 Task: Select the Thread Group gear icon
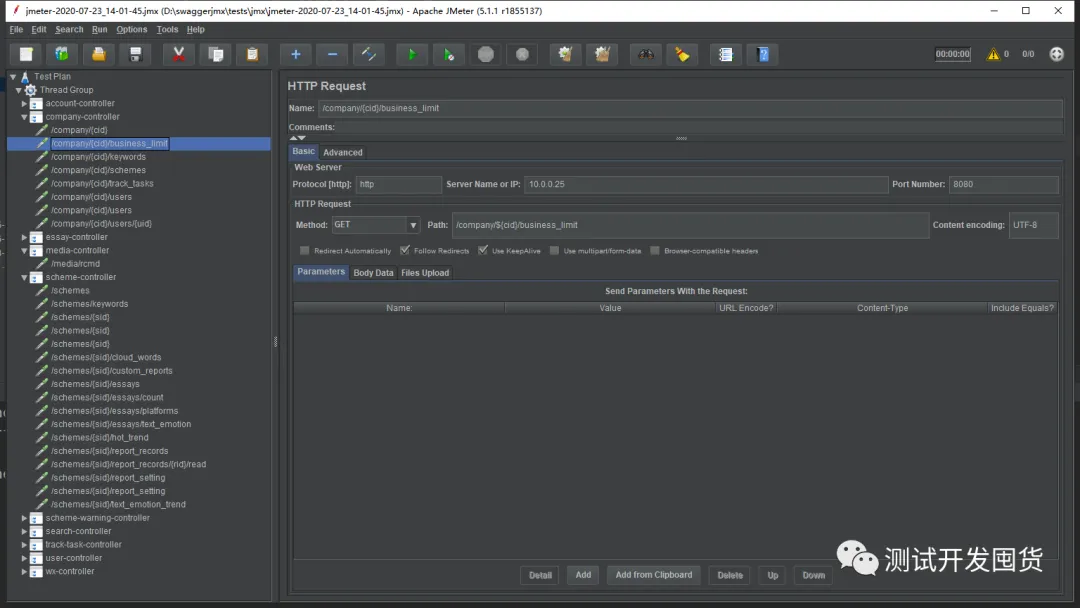tap(30, 90)
